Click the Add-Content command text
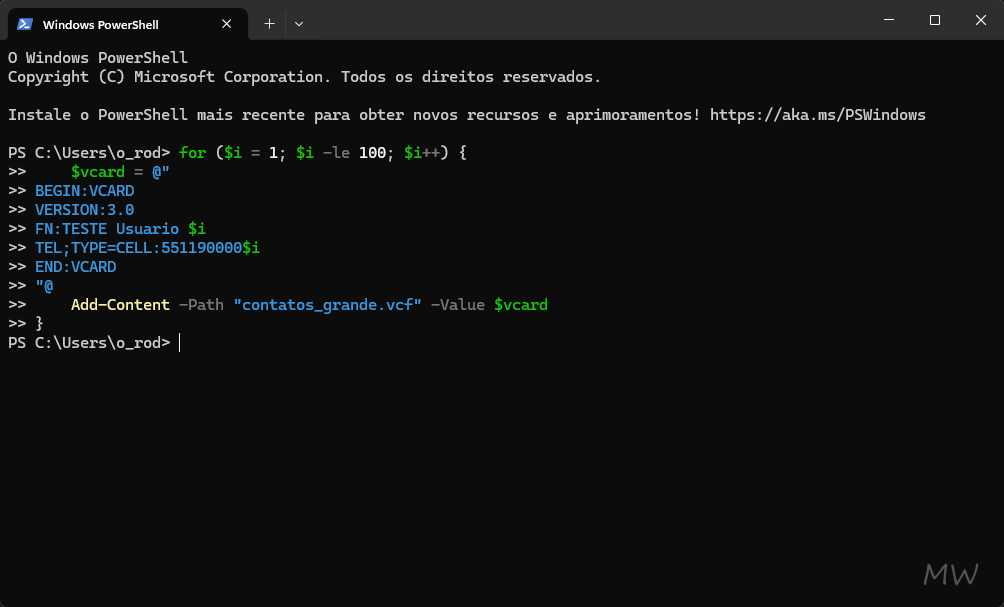This screenshot has width=1004, height=607. 120,305
